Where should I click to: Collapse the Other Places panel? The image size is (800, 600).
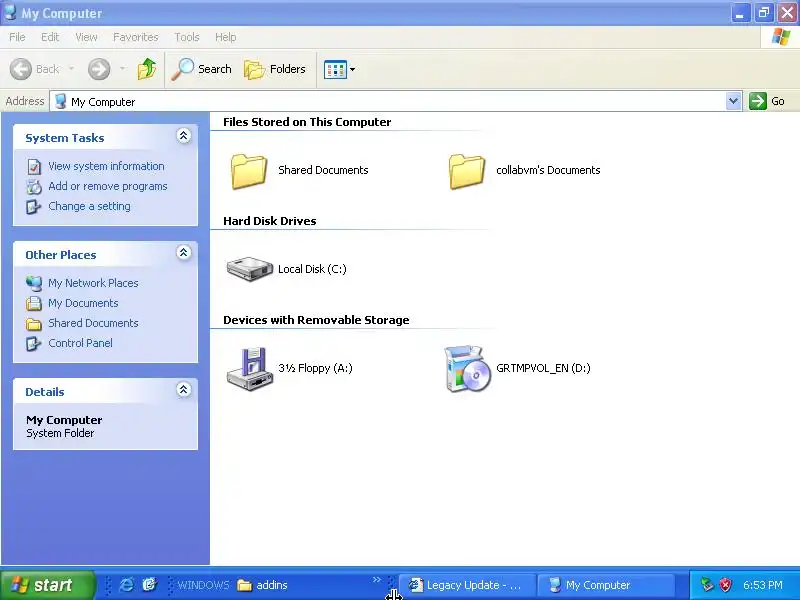184,253
